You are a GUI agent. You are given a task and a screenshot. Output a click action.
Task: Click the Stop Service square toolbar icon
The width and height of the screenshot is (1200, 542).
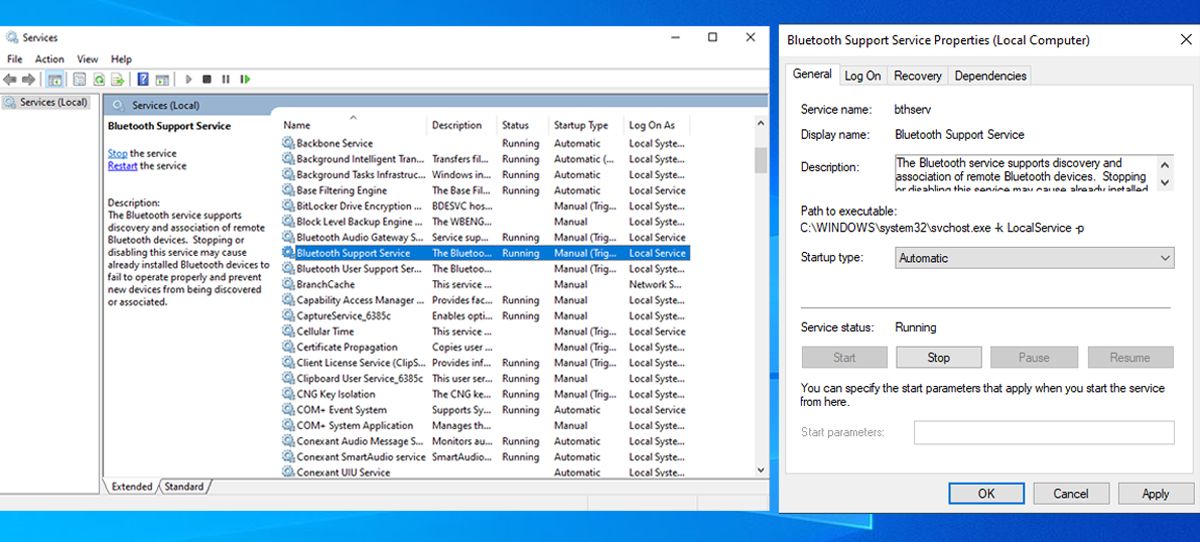207,79
